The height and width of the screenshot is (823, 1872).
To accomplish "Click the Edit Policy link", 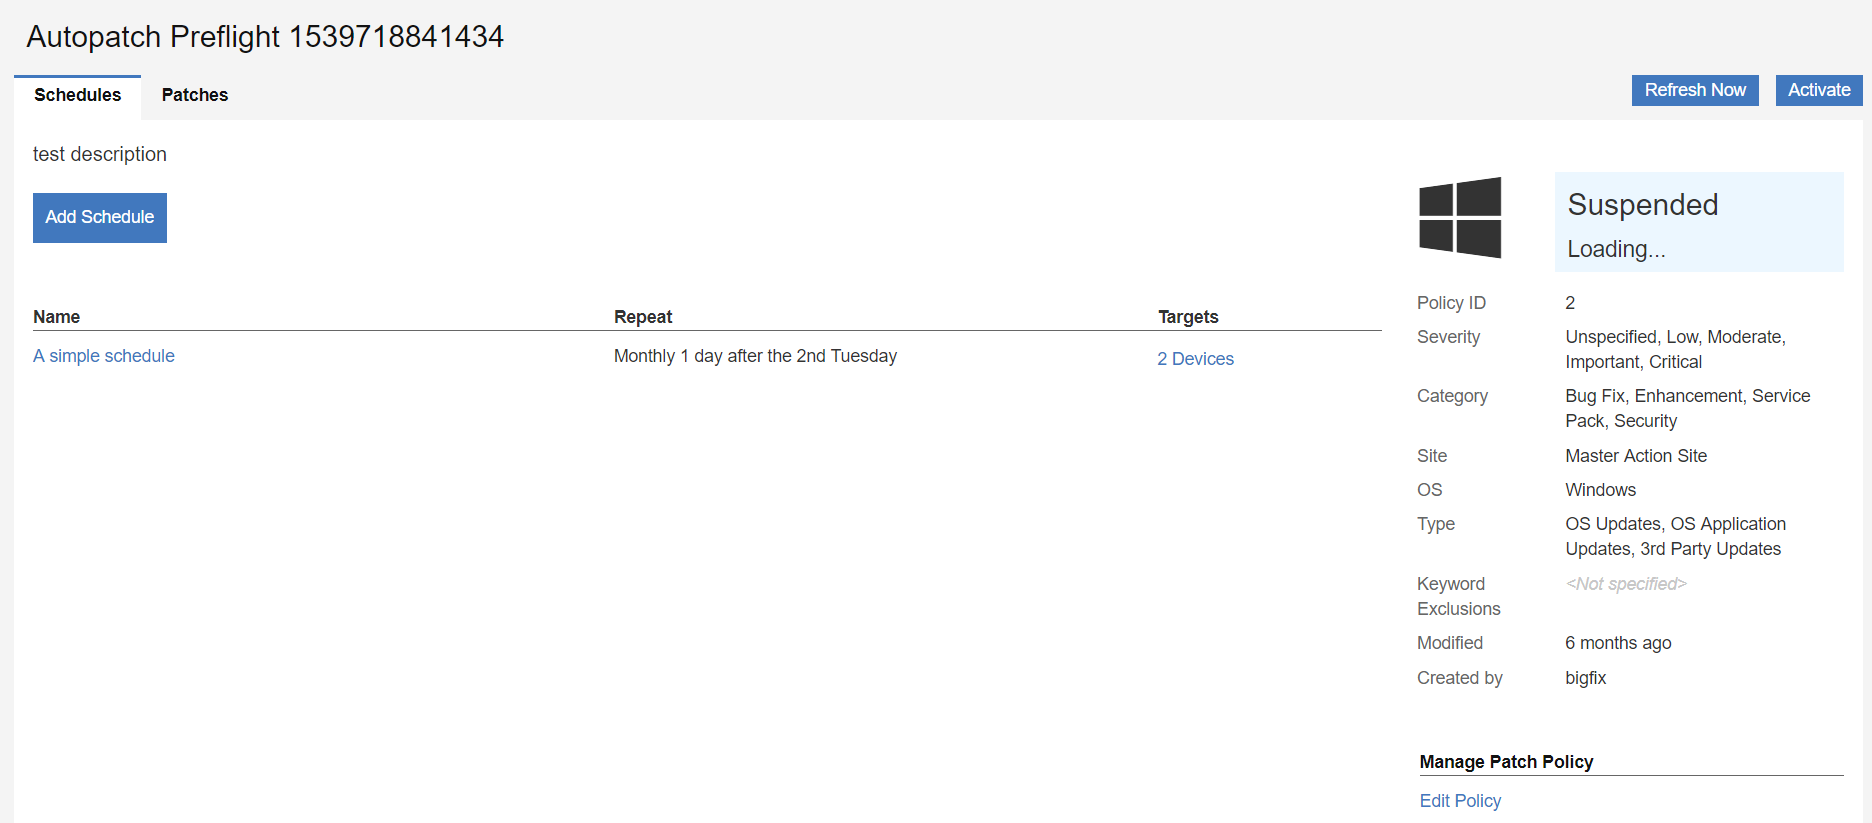I will click(1460, 801).
